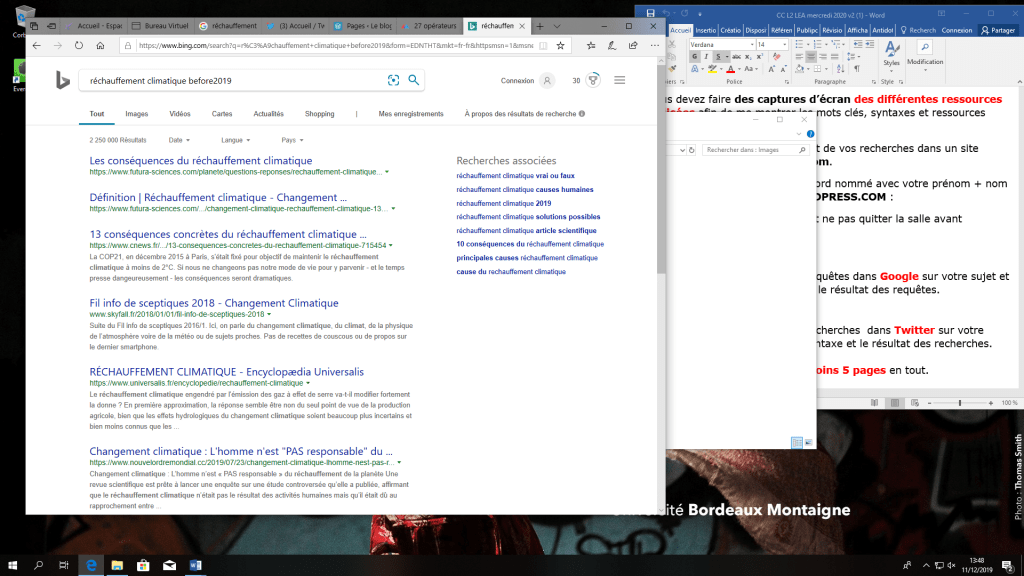This screenshot has height=576, width=1024.
Task: Click the browser refresh button
Action: tap(79, 45)
